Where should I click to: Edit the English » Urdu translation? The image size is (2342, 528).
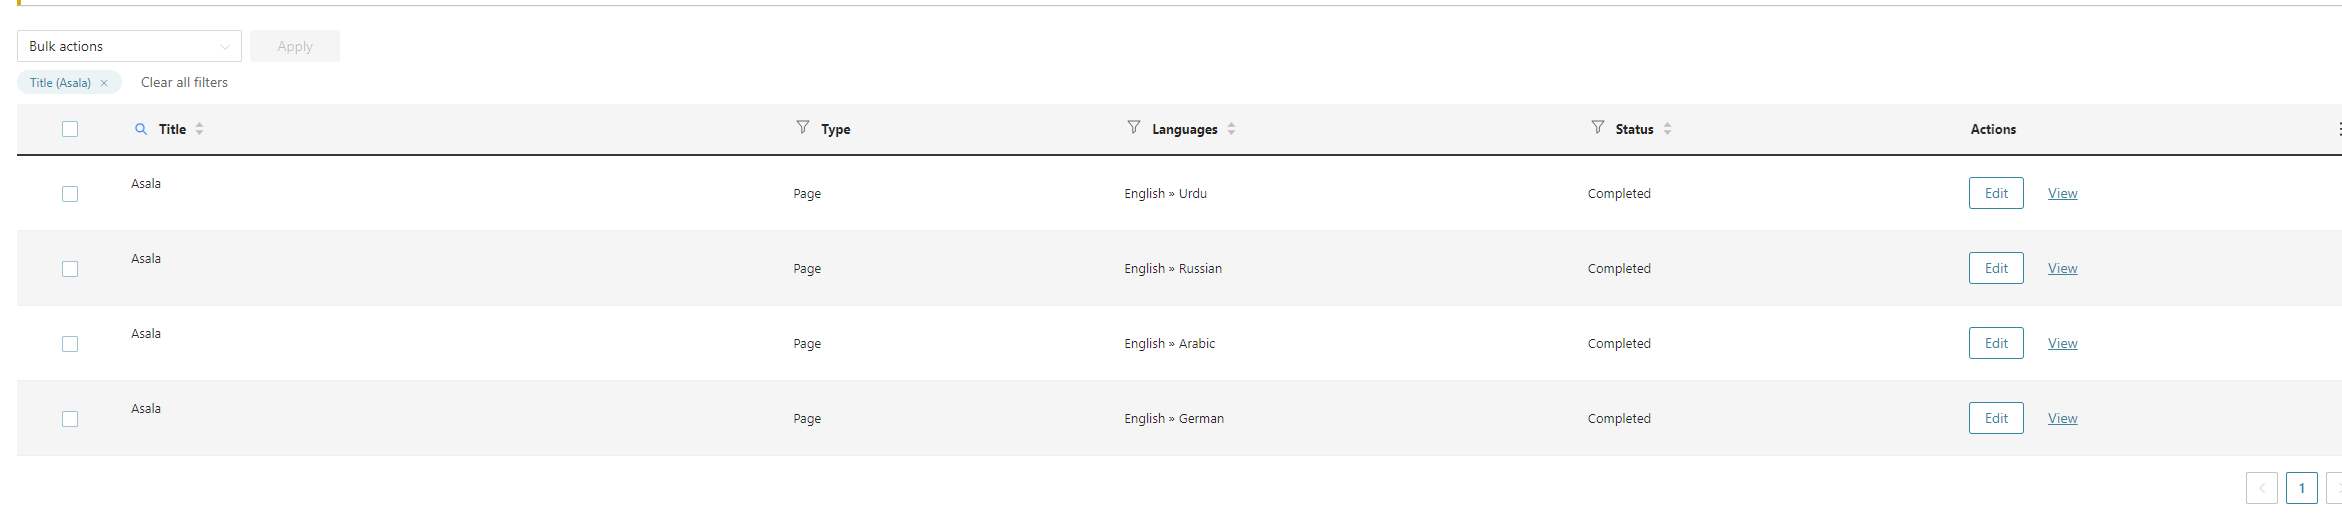tap(1995, 193)
